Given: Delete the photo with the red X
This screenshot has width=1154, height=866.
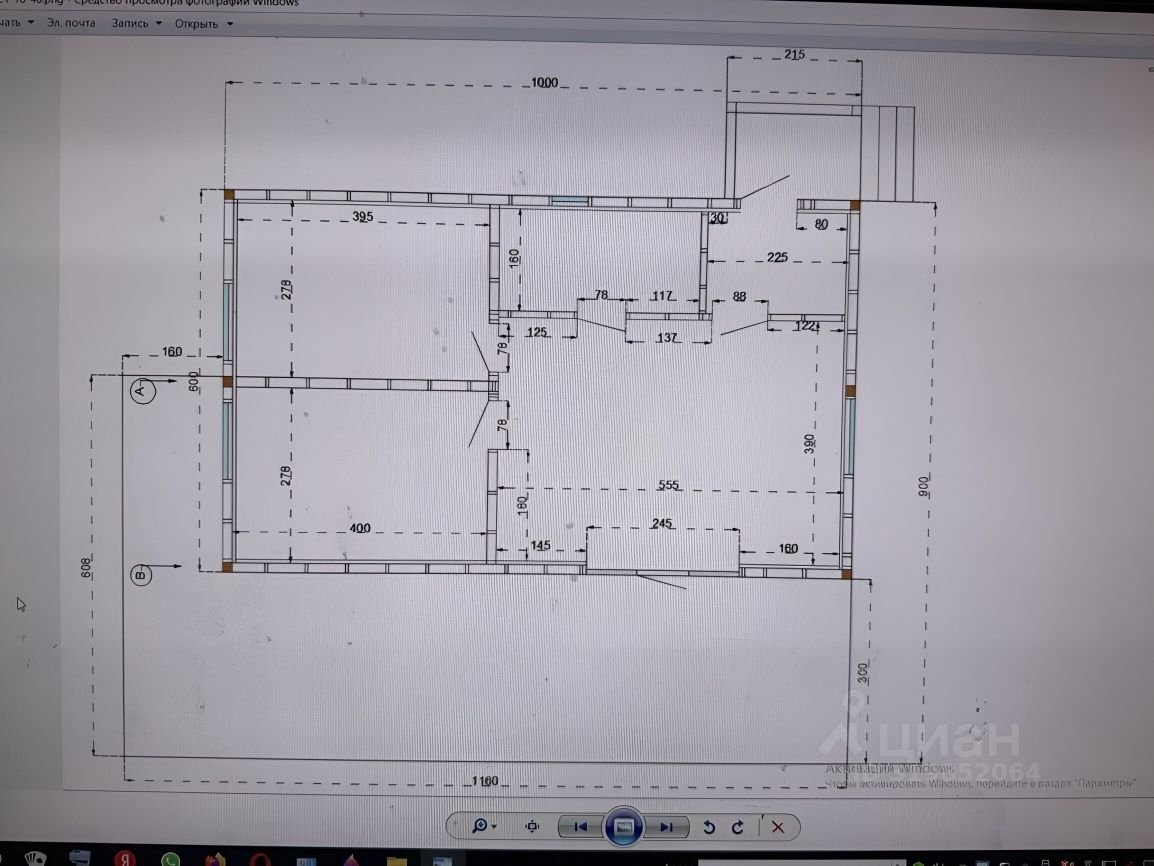Looking at the screenshot, I should point(778,827).
